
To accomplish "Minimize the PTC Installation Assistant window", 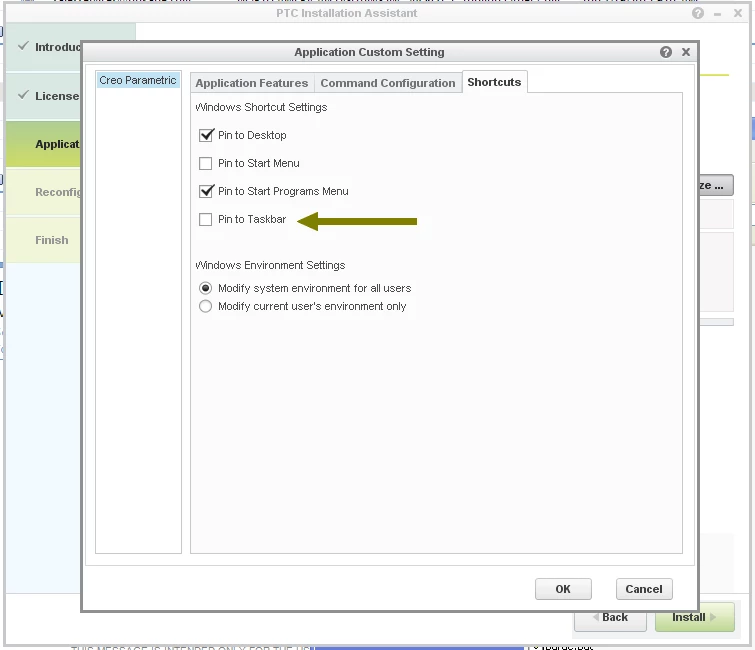I will pyautogui.click(x=717, y=13).
